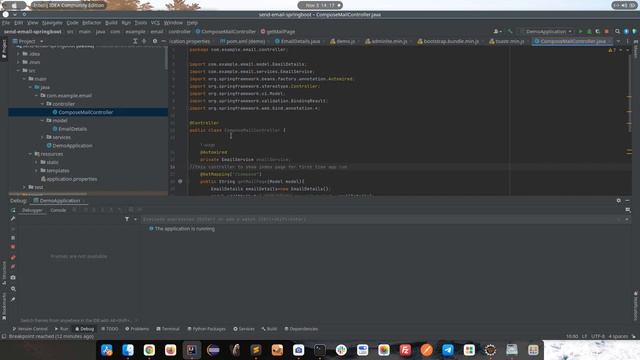Click the filter funnel icon in the debugger variables
Image resolution: width=640 pixels, height=360 pixels.
(127, 219)
